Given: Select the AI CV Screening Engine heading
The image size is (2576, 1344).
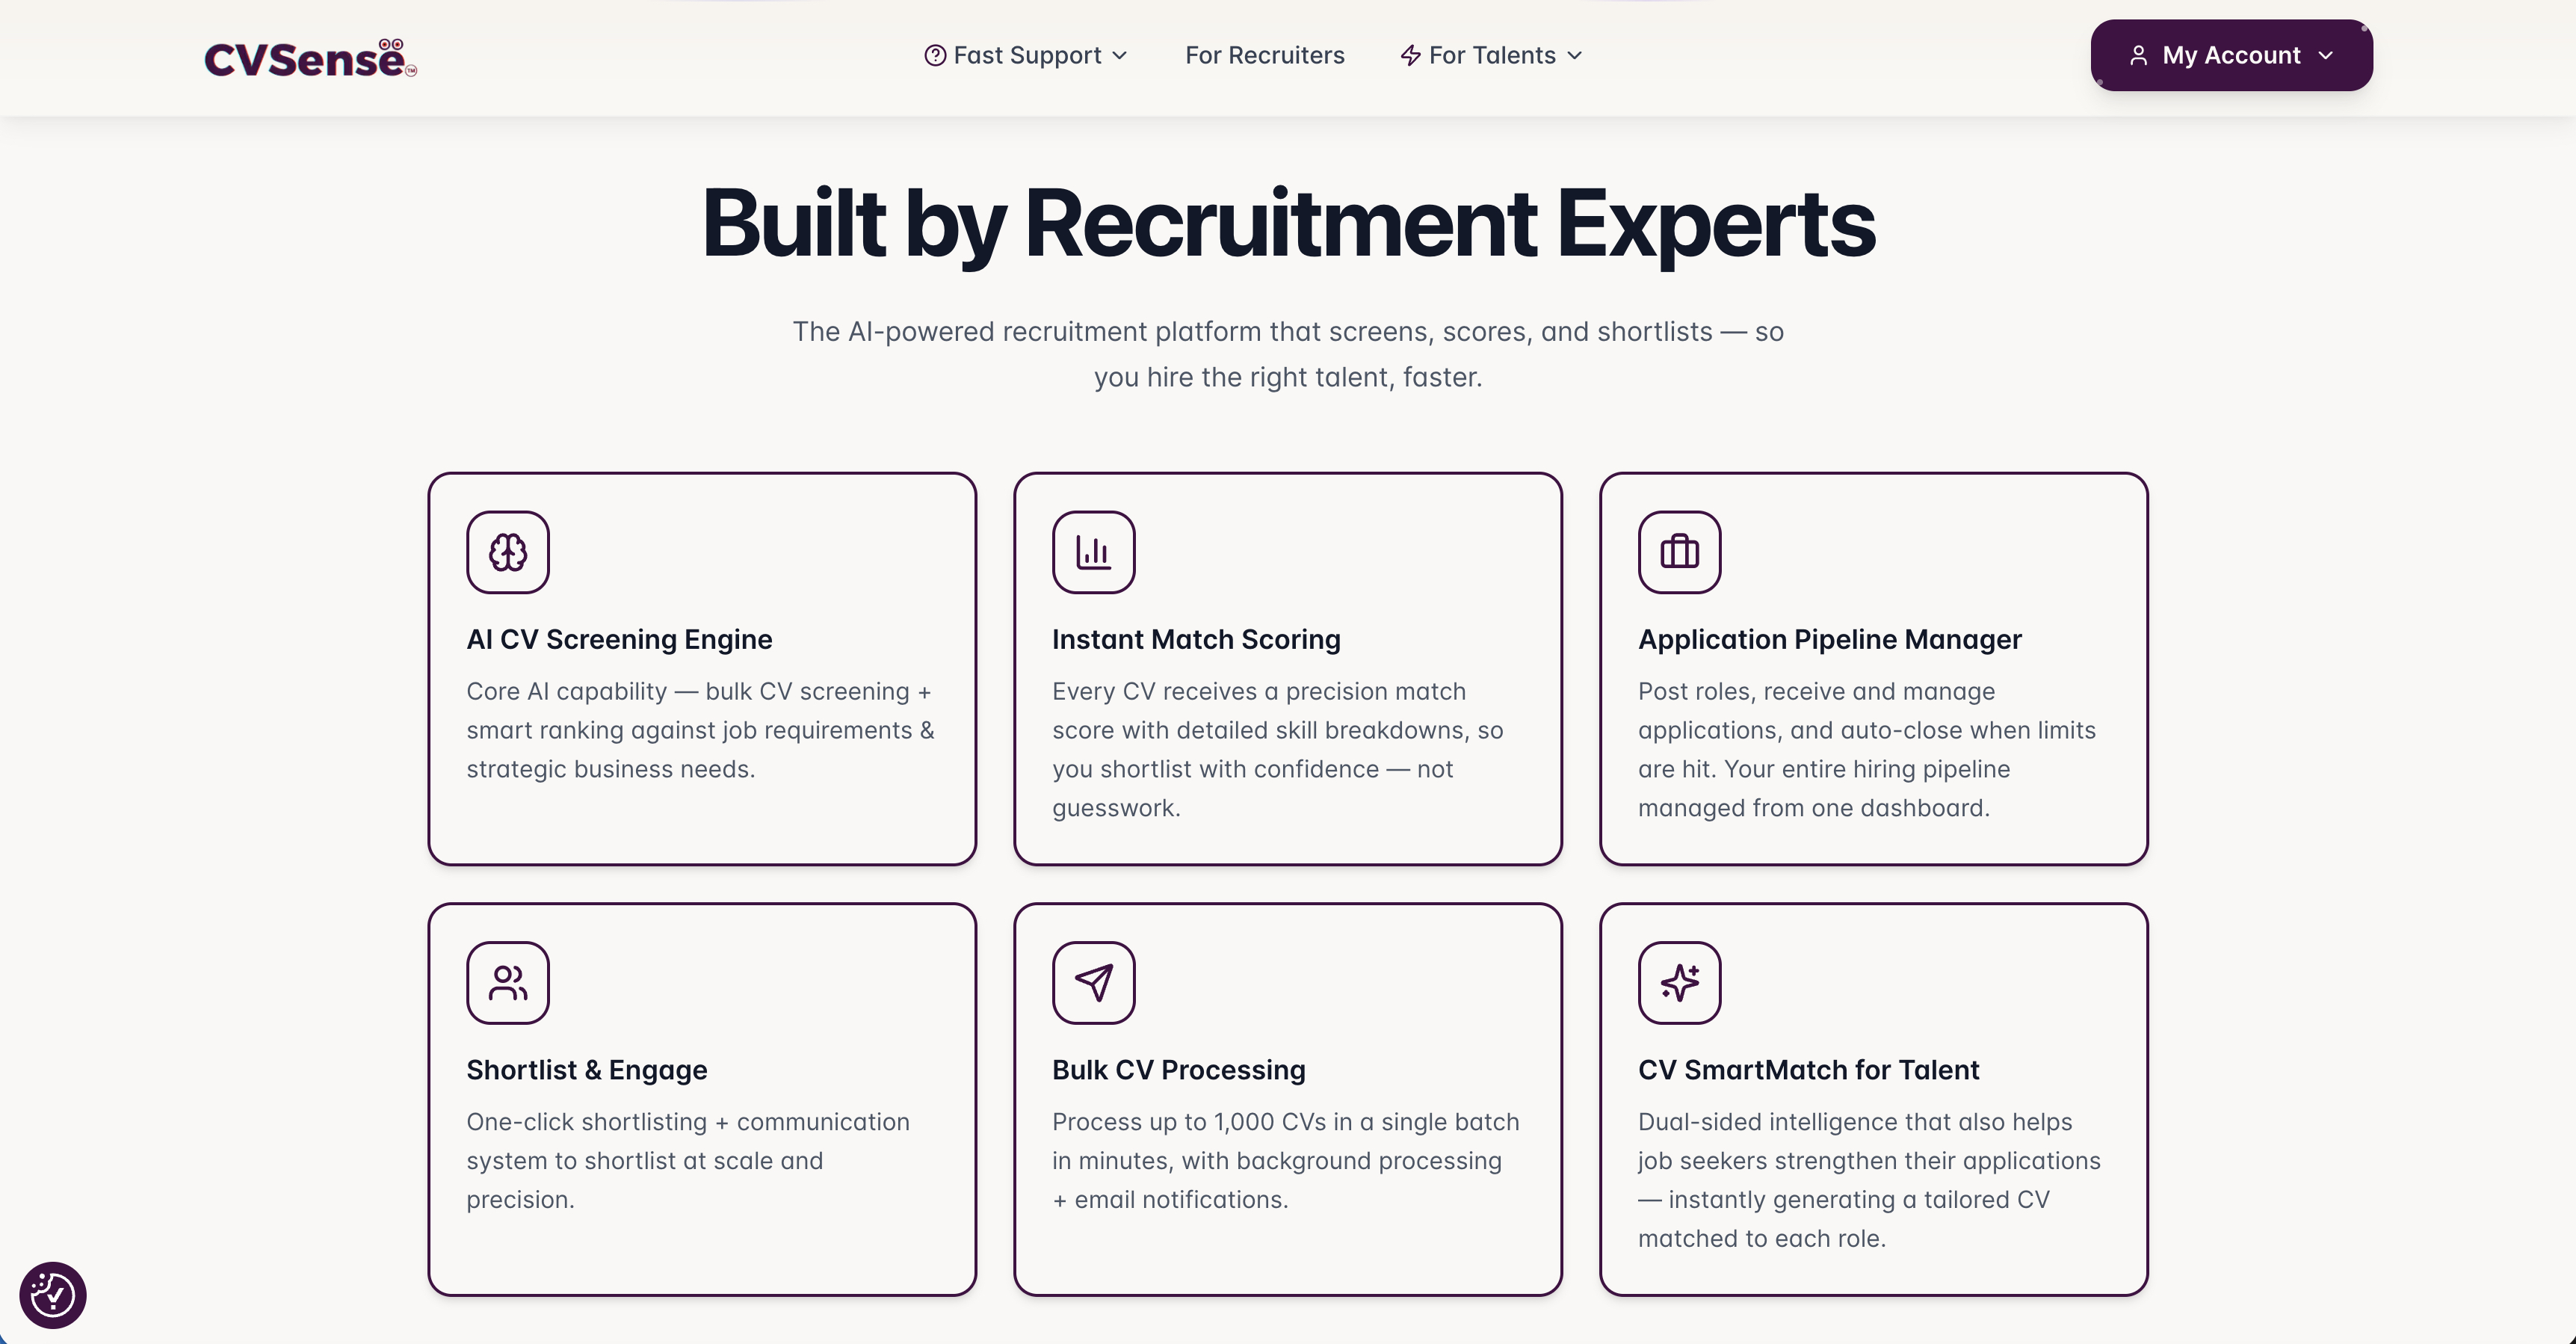Looking at the screenshot, I should pyautogui.click(x=619, y=639).
